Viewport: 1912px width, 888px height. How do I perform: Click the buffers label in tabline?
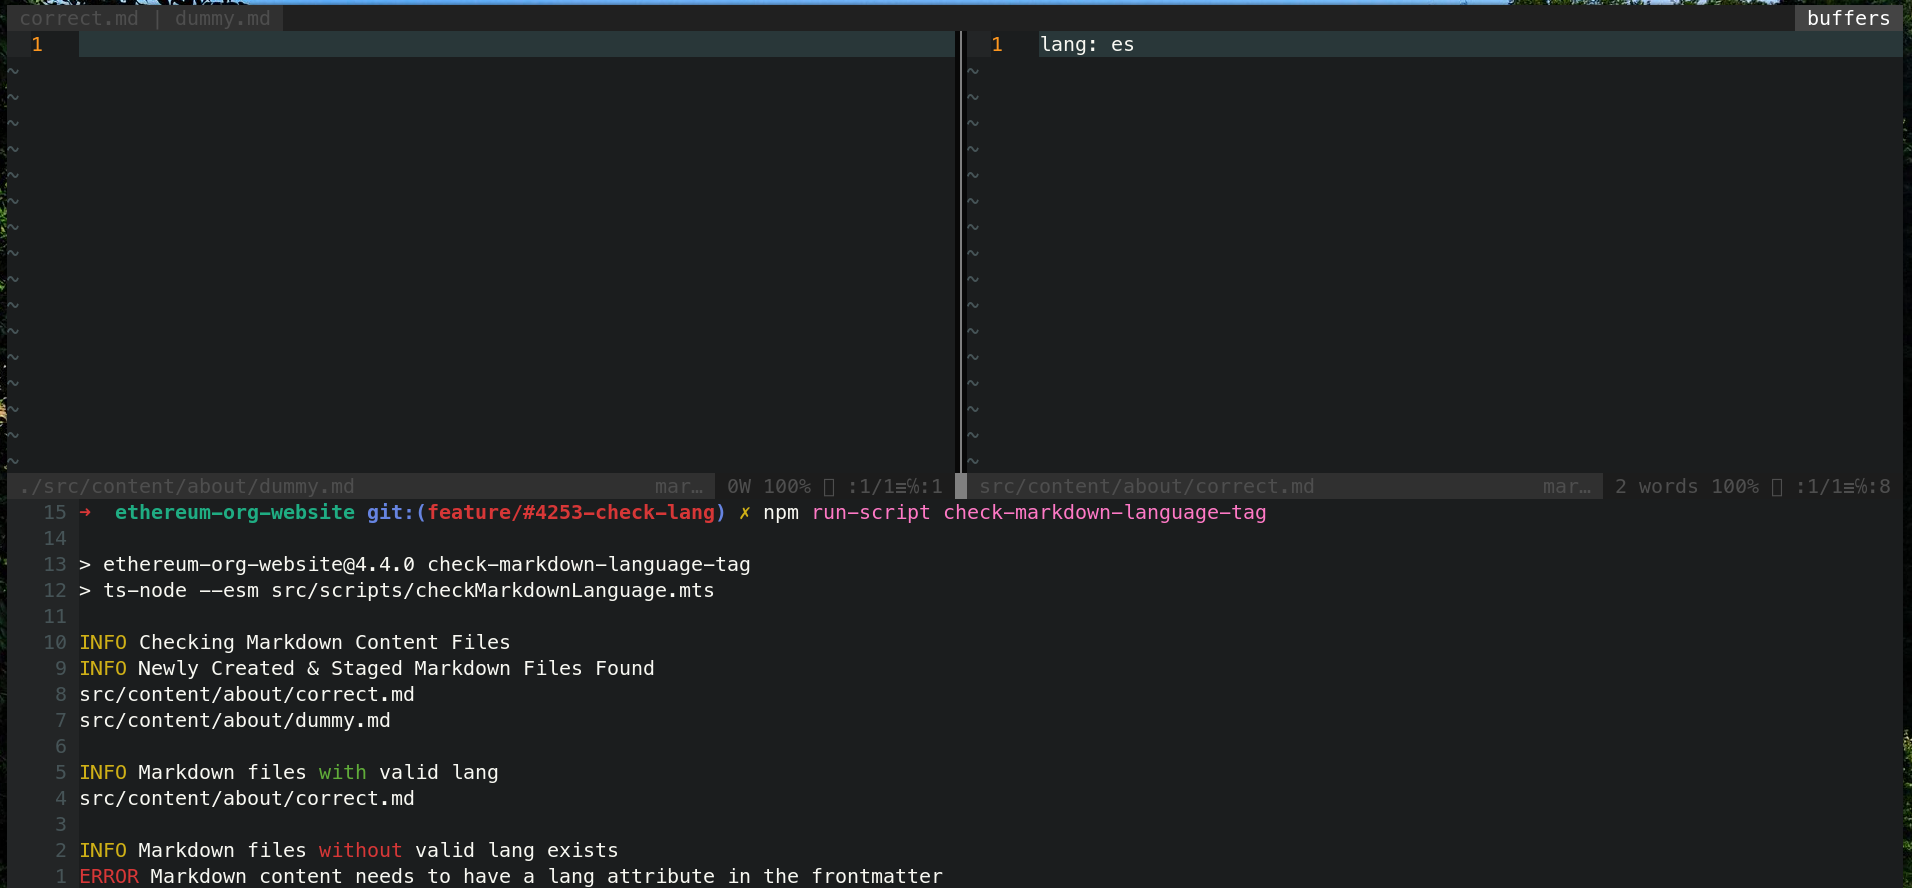[x=1848, y=18]
